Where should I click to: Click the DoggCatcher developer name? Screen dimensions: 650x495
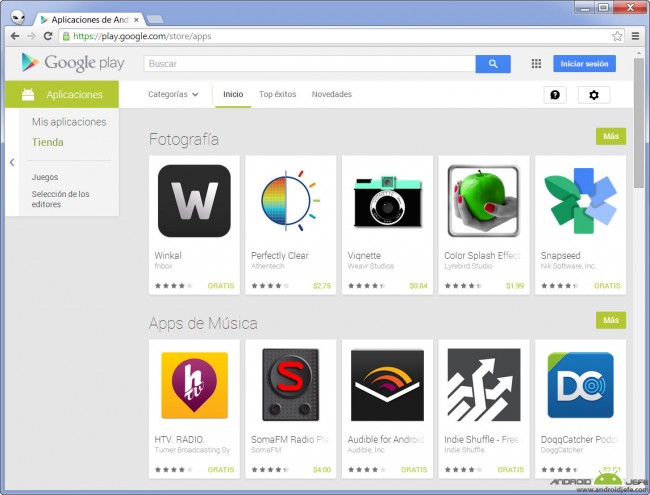(x=562, y=450)
